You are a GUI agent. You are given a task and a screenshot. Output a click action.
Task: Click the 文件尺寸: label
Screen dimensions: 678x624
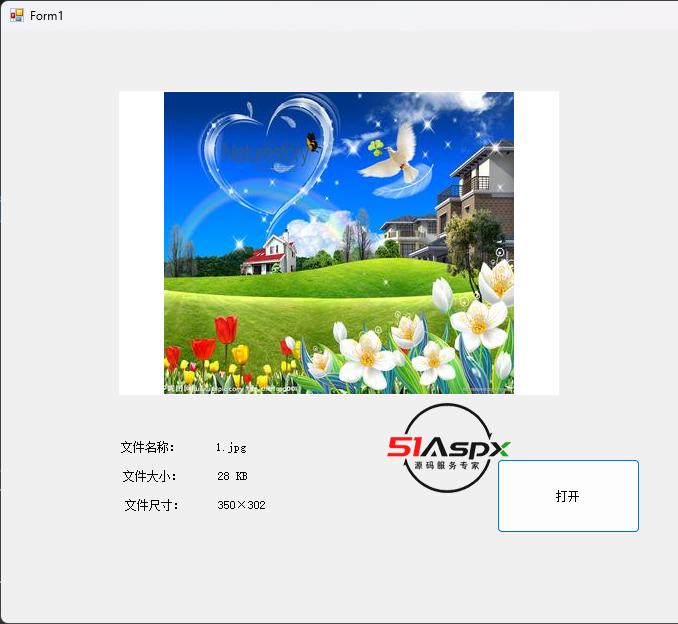click(152, 505)
